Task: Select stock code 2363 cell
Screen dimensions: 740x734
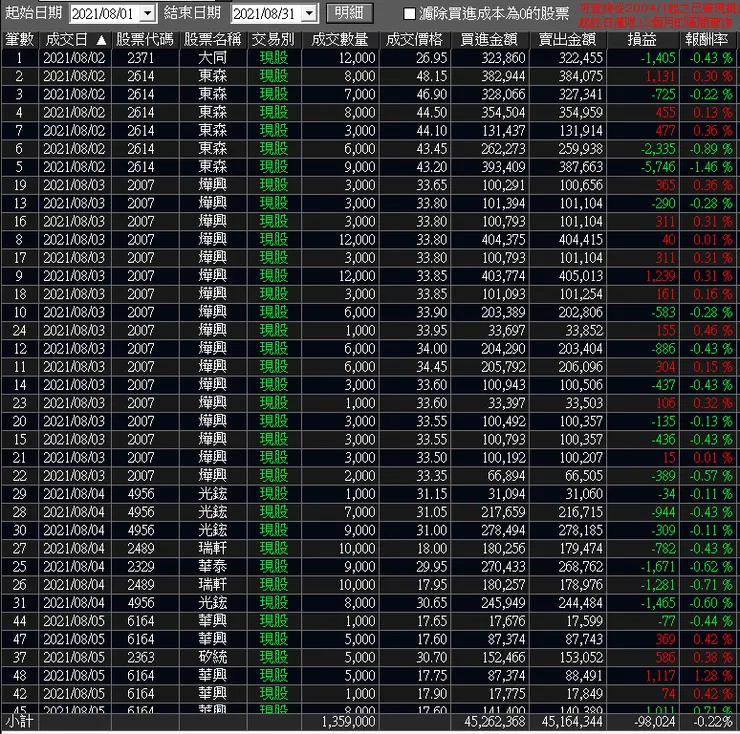Action: (145, 658)
